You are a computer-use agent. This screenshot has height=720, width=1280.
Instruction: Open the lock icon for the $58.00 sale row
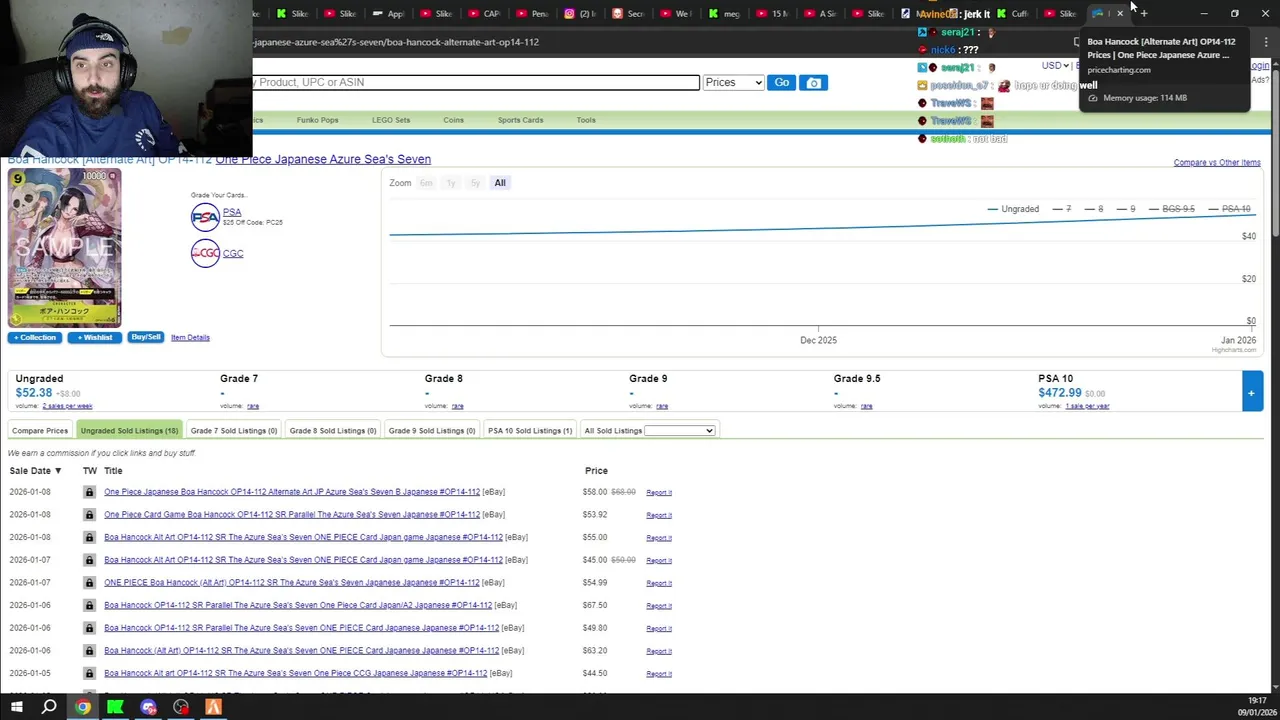click(x=89, y=492)
